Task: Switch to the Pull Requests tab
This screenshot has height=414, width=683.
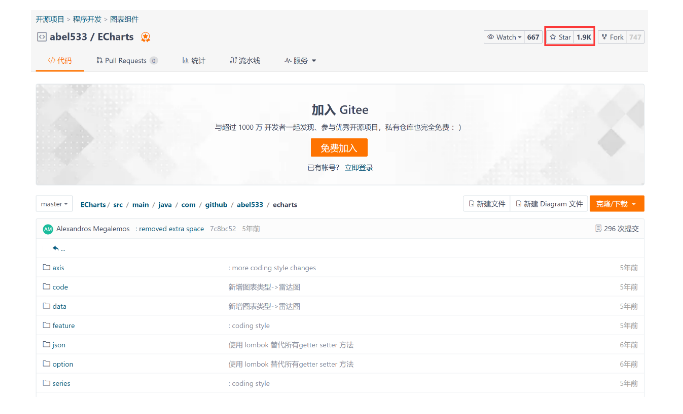Action: pos(126,61)
